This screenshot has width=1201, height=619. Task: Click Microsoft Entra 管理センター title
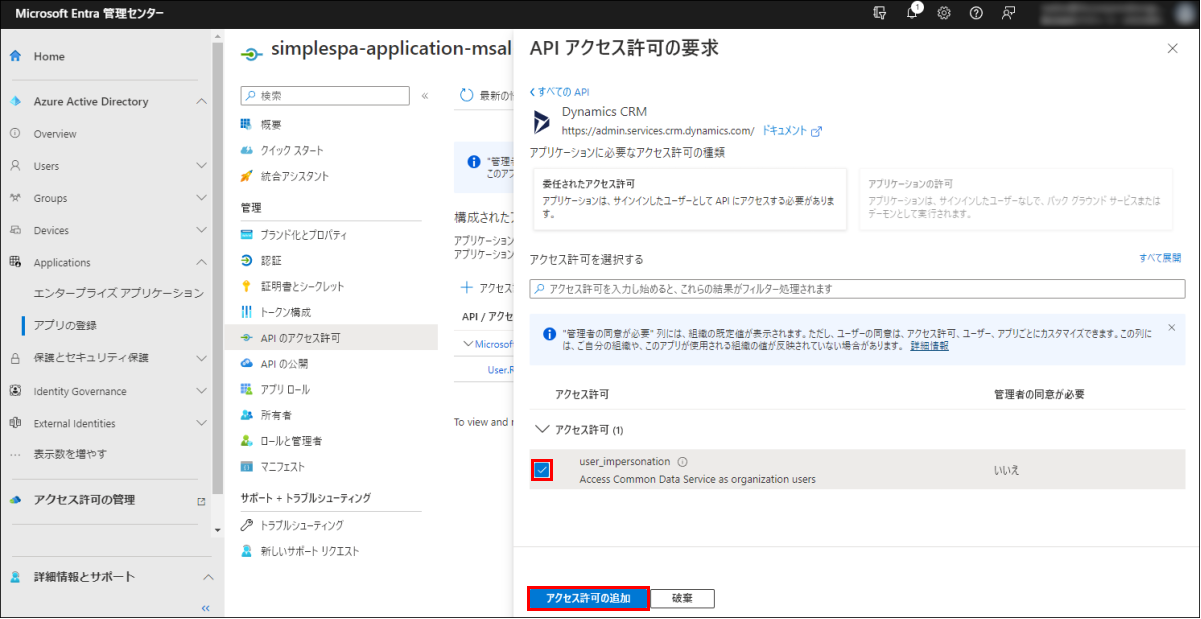click(90, 13)
